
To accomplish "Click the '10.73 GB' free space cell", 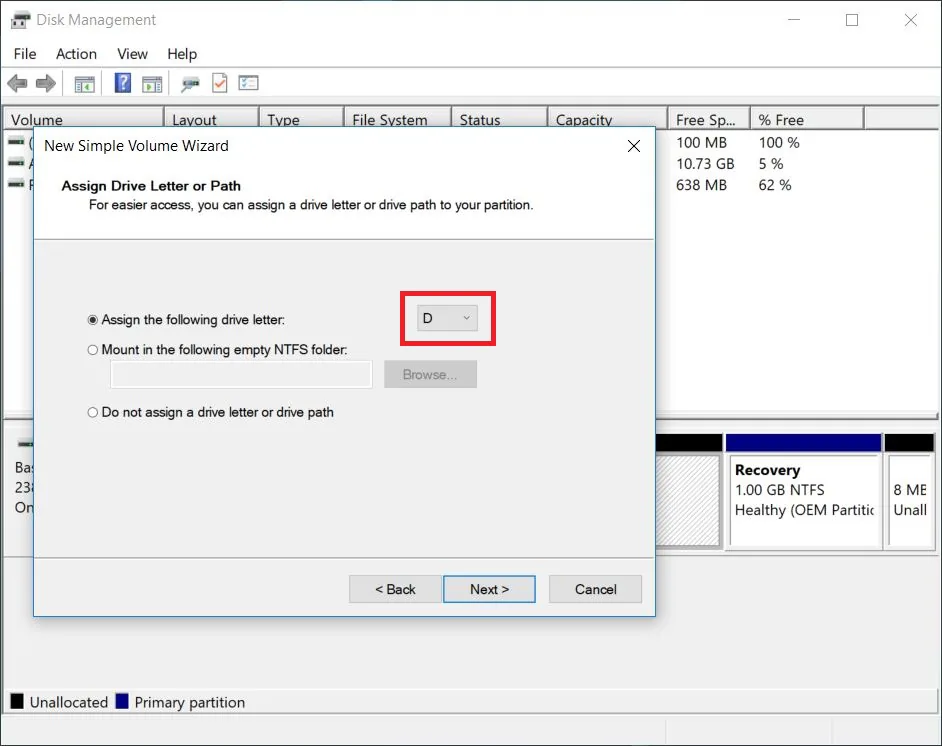I will (x=705, y=164).
